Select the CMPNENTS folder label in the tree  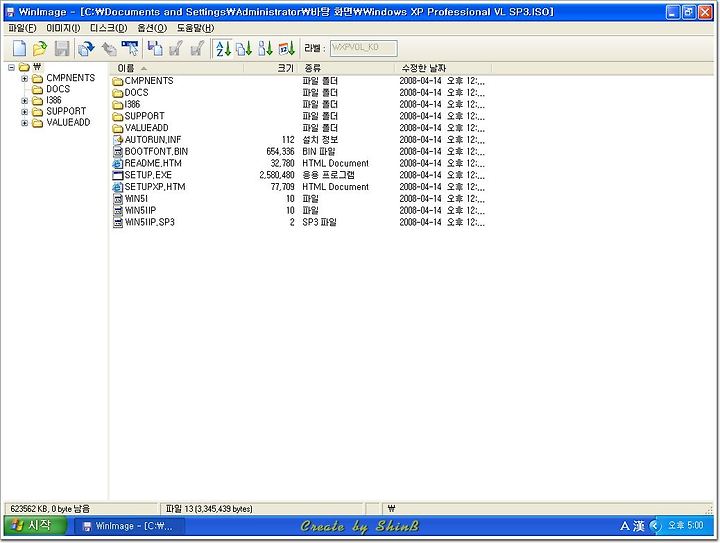tap(71, 78)
